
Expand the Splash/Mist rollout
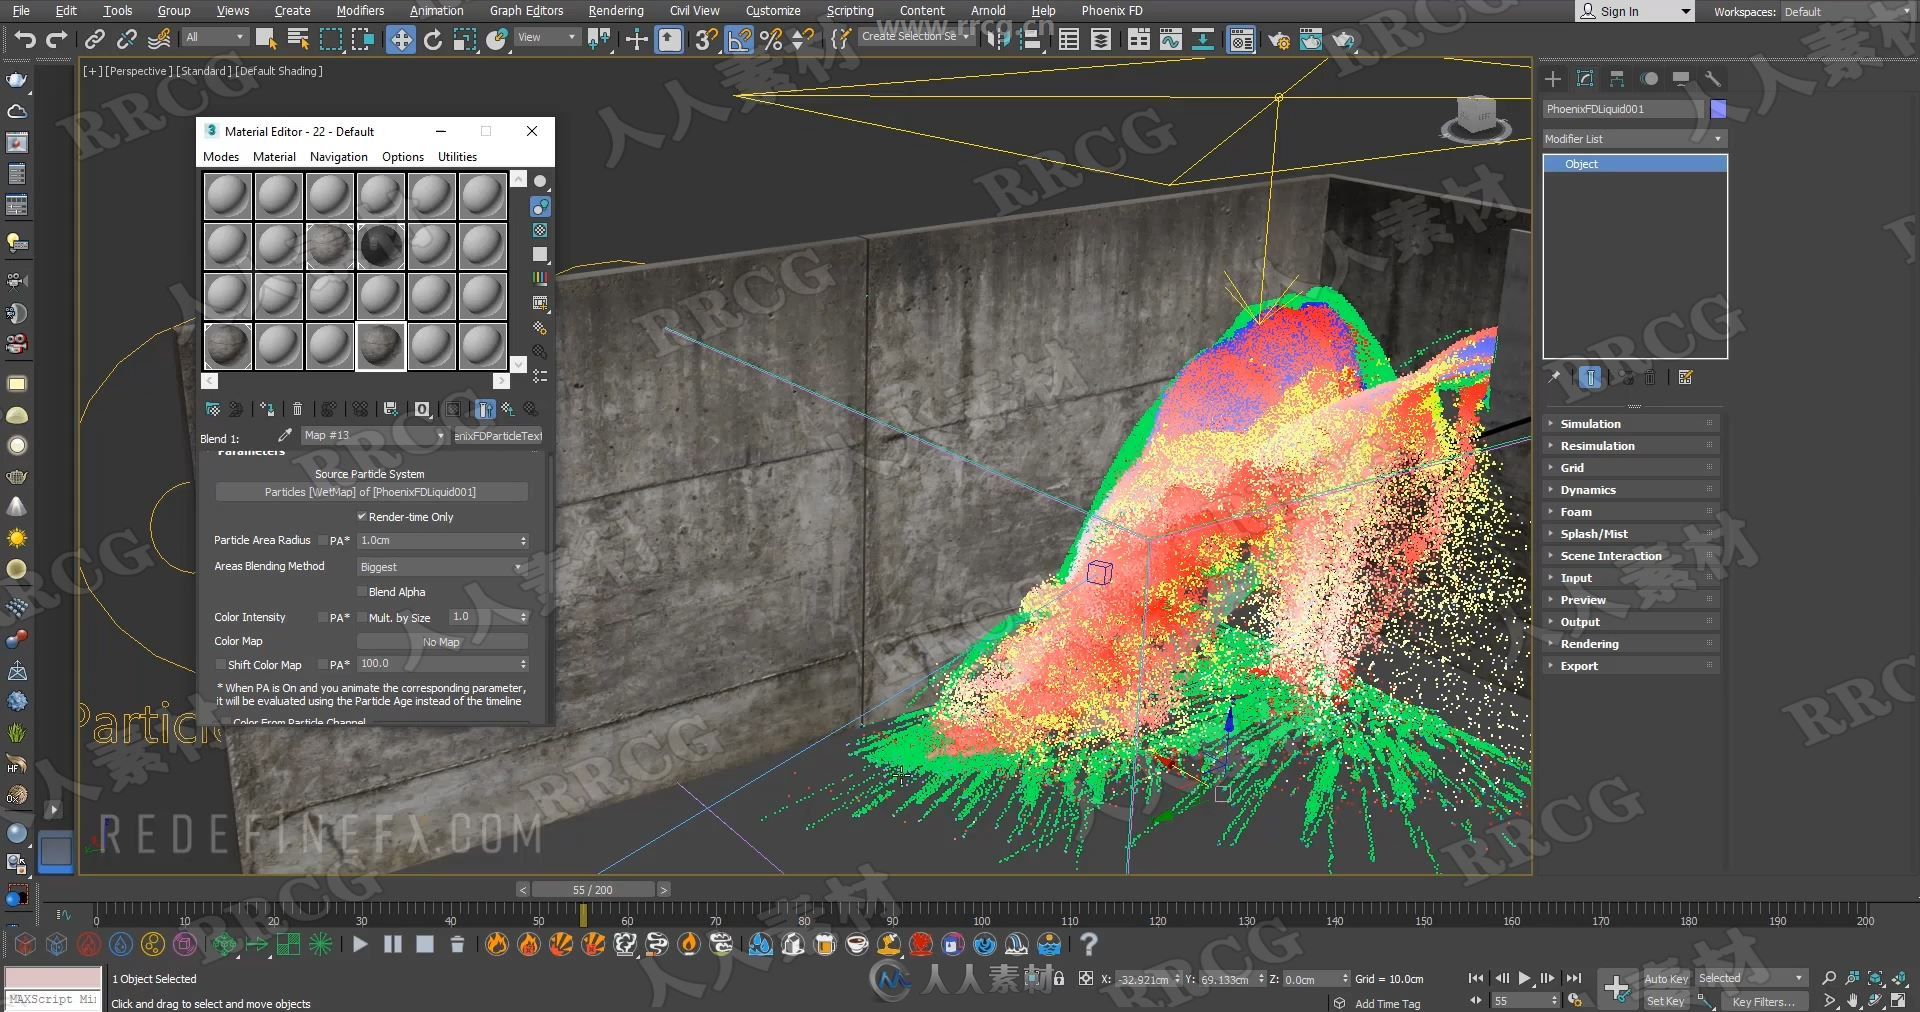tap(1631, 534)
